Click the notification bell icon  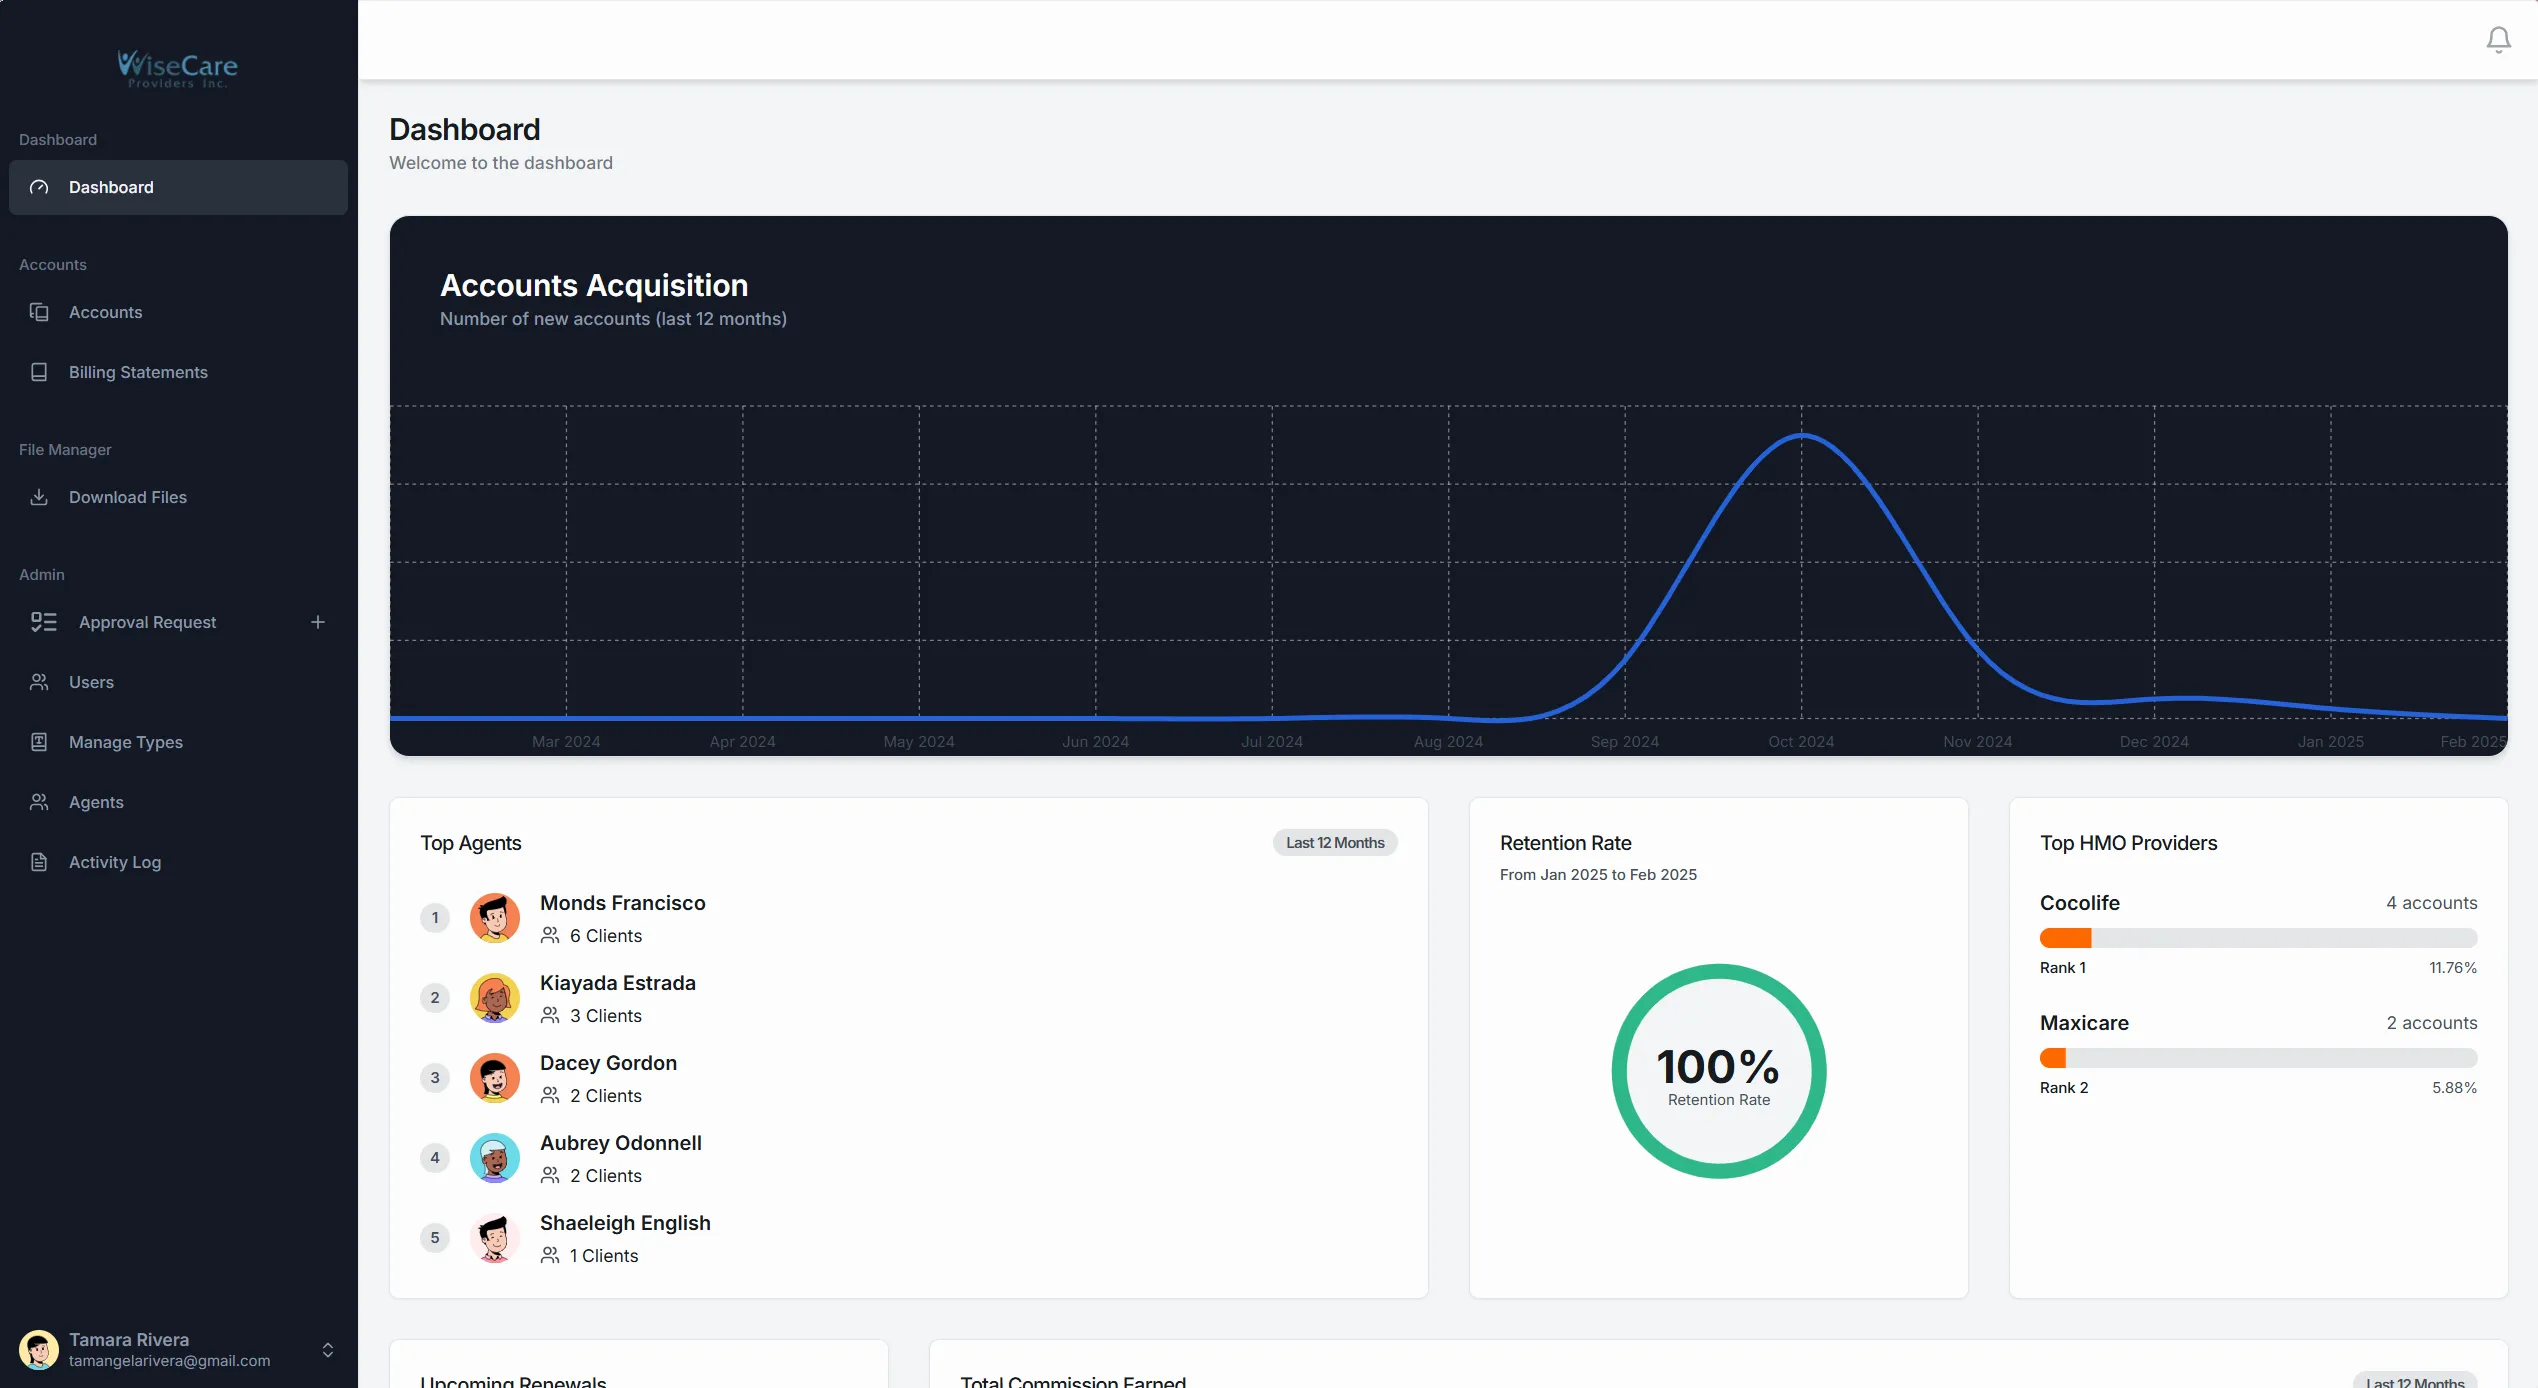(2497, 39)
